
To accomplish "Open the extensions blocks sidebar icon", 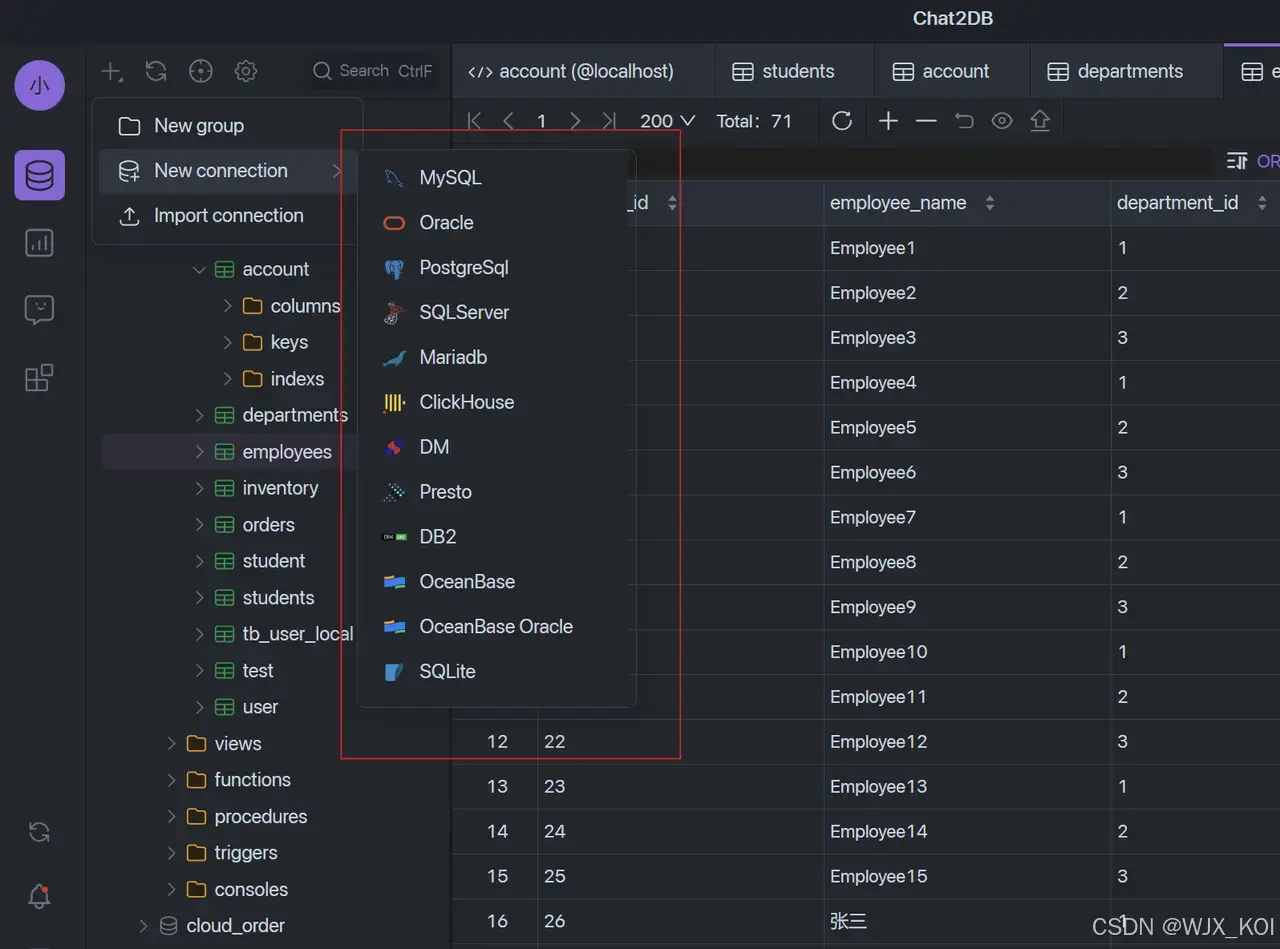I will tap(40, 378).
